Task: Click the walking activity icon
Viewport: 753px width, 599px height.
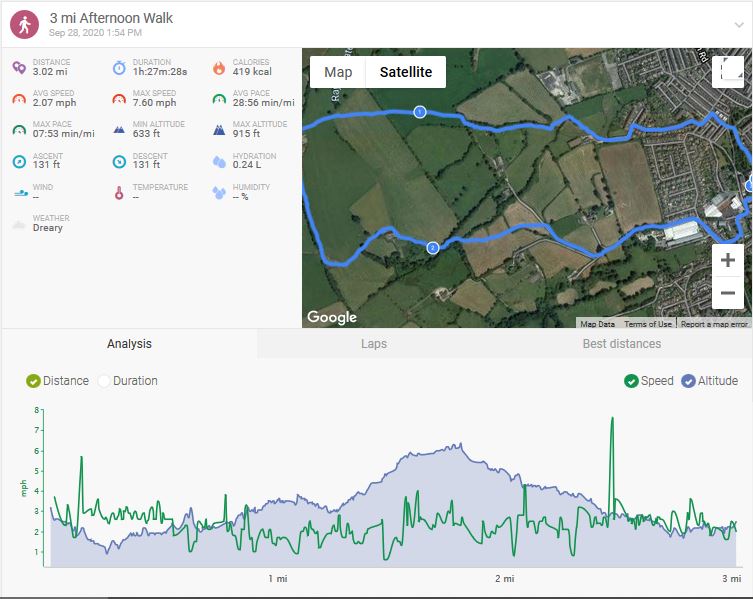Action: [24, 24]
